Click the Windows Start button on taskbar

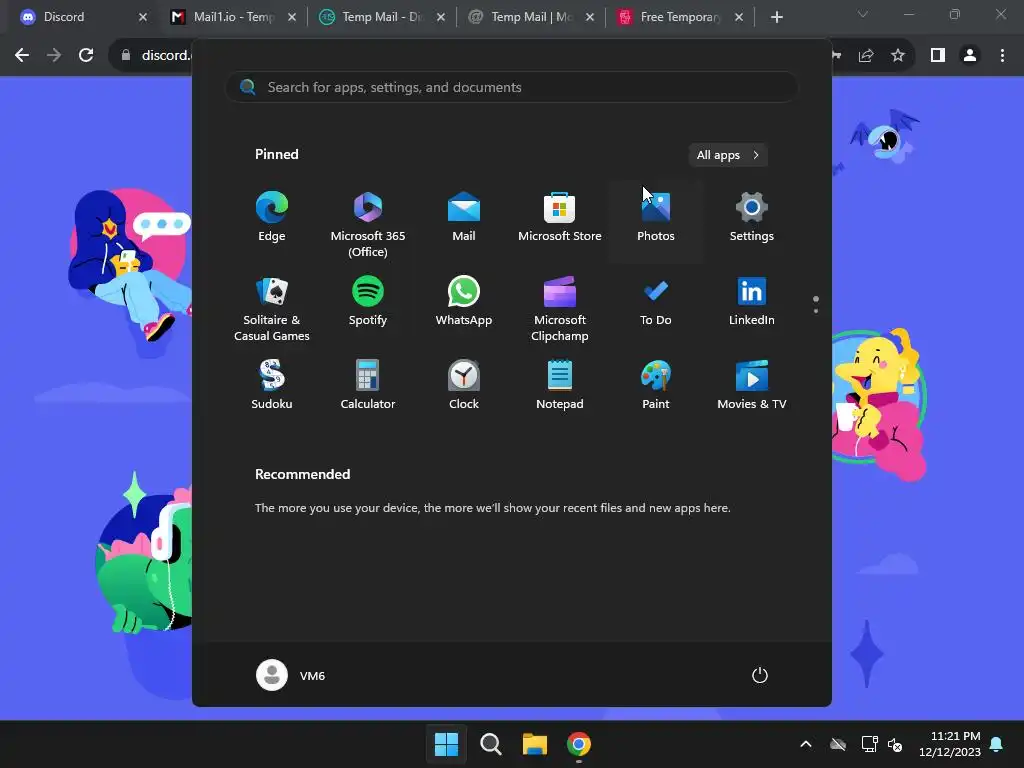(x=446, y=744)
